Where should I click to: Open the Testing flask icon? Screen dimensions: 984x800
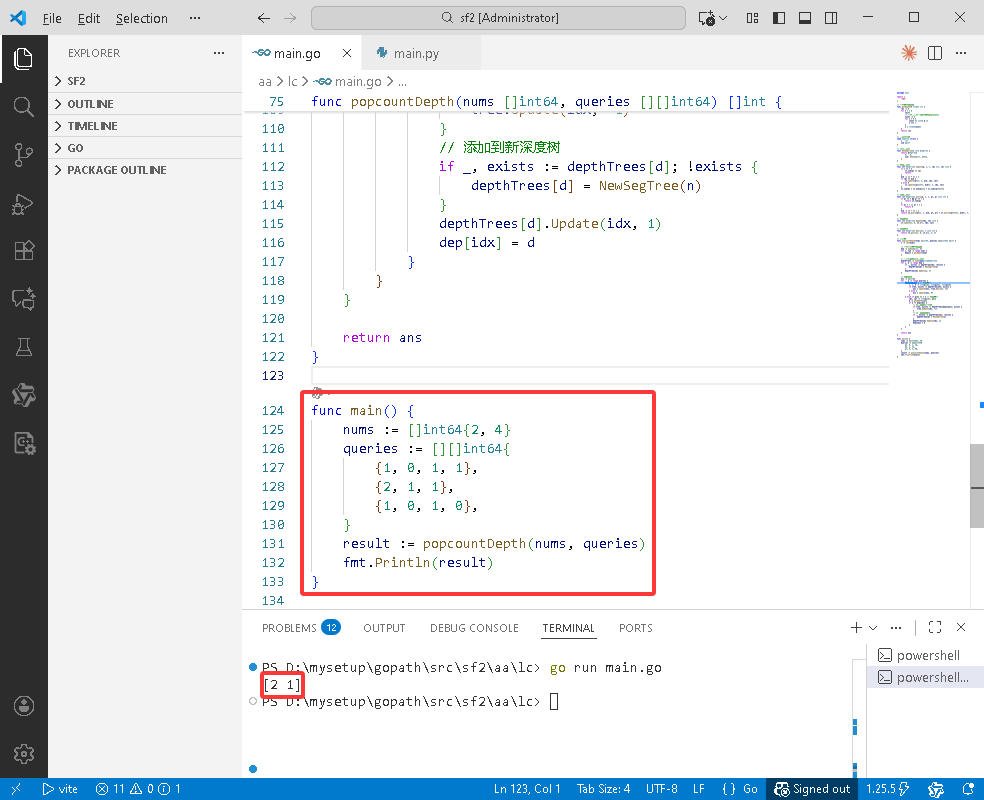tap(23, 347)
